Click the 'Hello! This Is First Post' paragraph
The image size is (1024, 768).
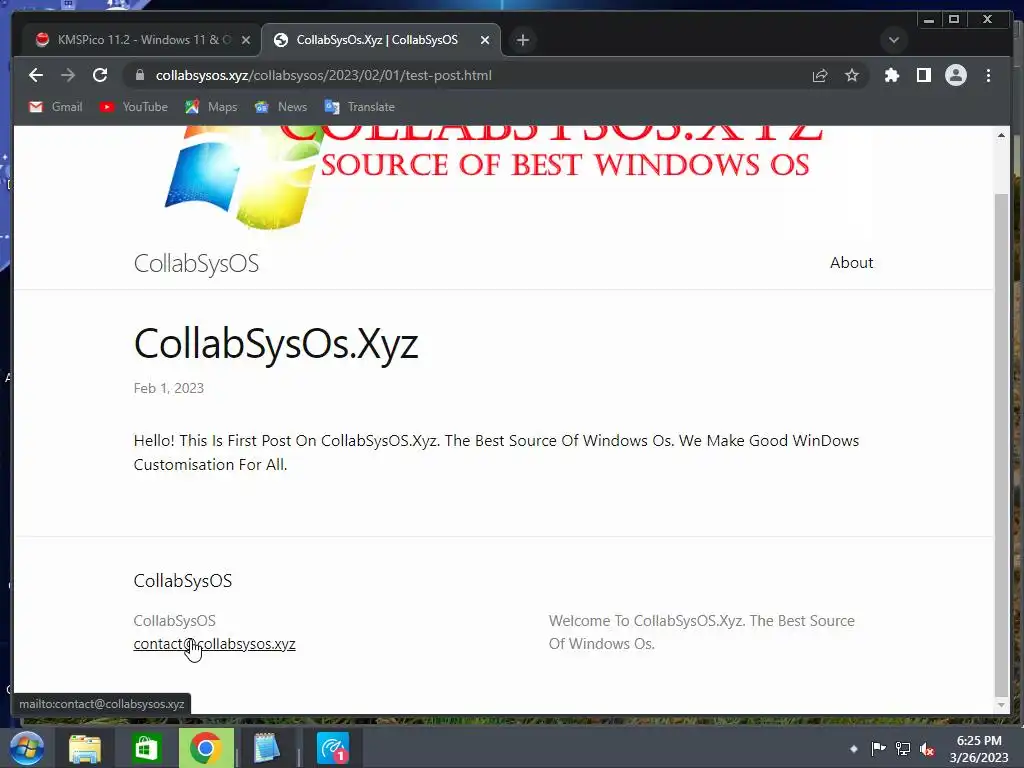(496, 453)
